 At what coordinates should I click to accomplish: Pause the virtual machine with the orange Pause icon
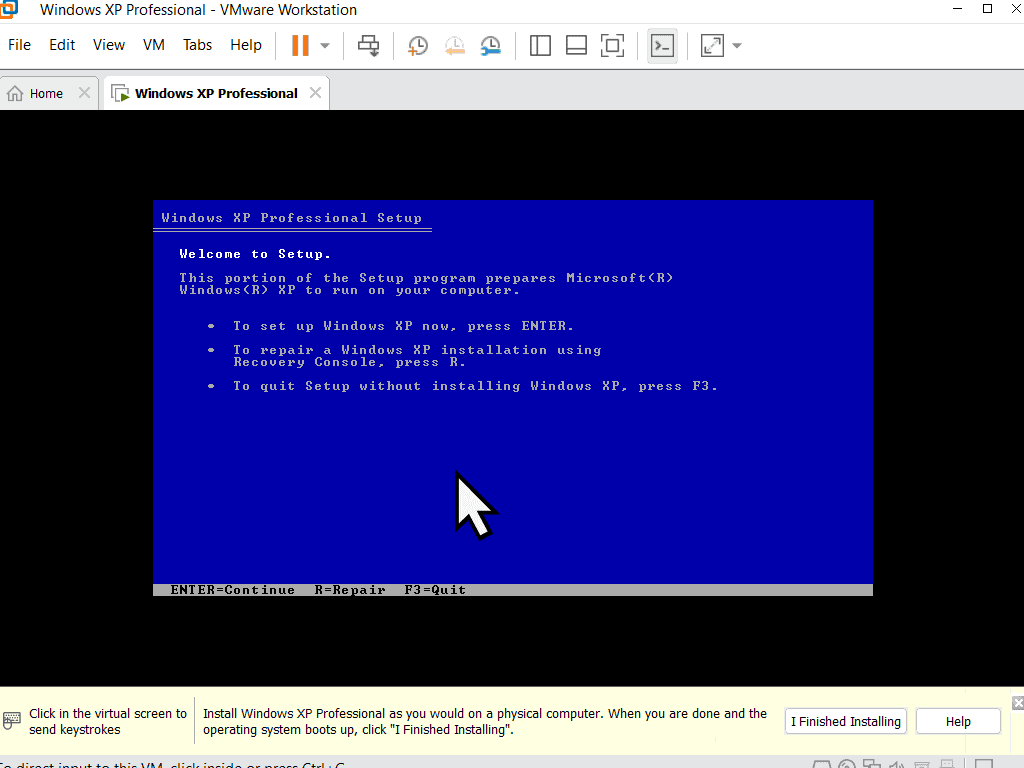point(300,46)
